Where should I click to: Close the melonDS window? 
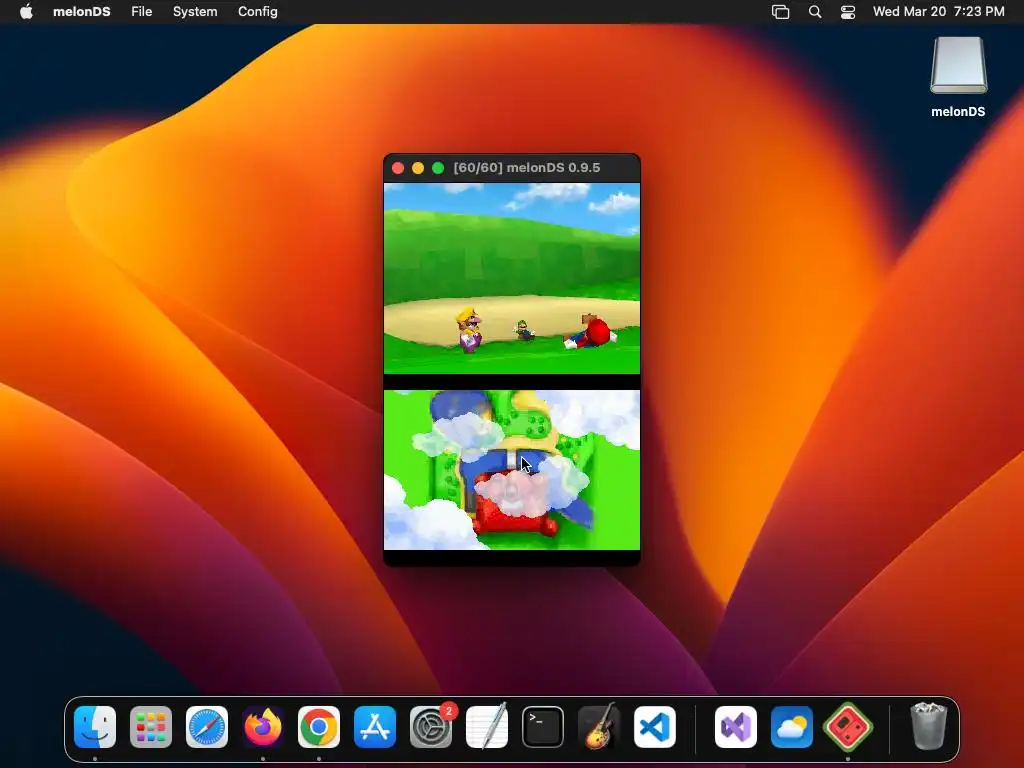point(398,168)
